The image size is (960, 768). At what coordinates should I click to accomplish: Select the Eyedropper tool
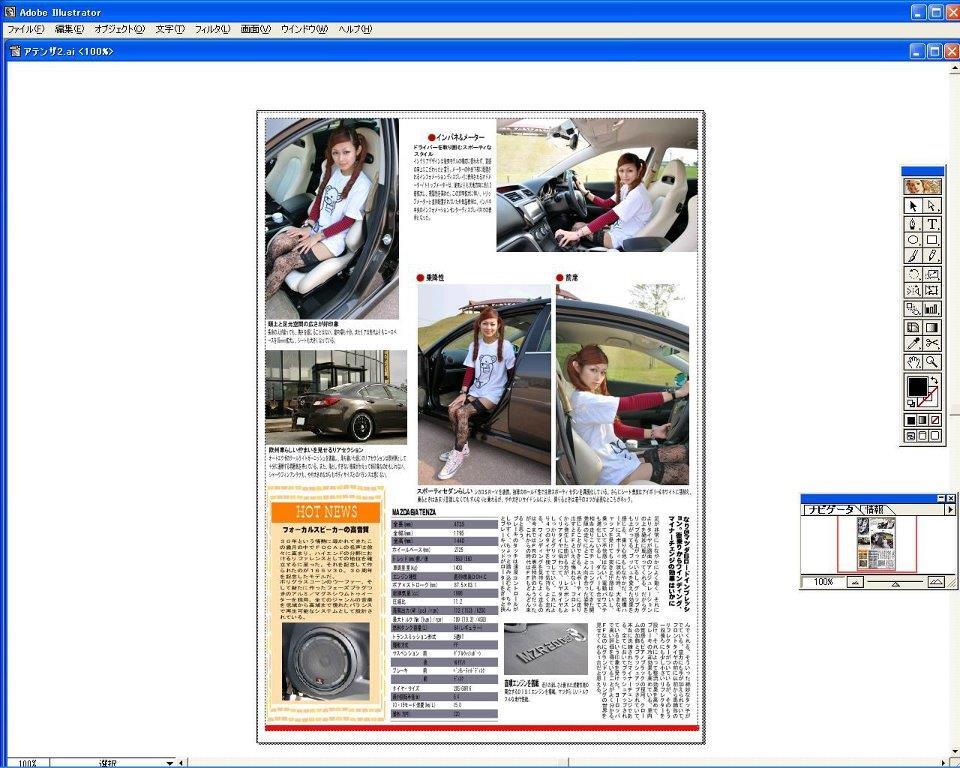[x=913, y=344]
